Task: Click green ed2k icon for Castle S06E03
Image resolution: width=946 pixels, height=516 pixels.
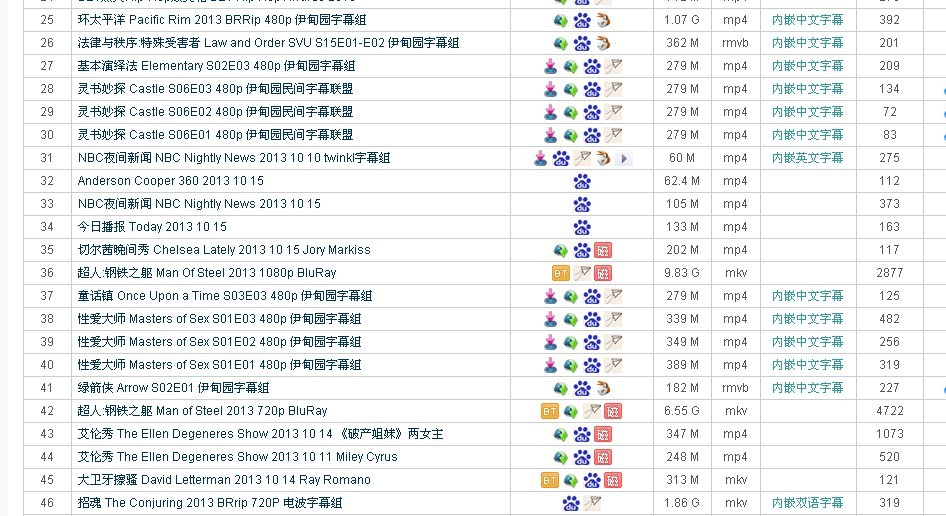Action: 571,89
